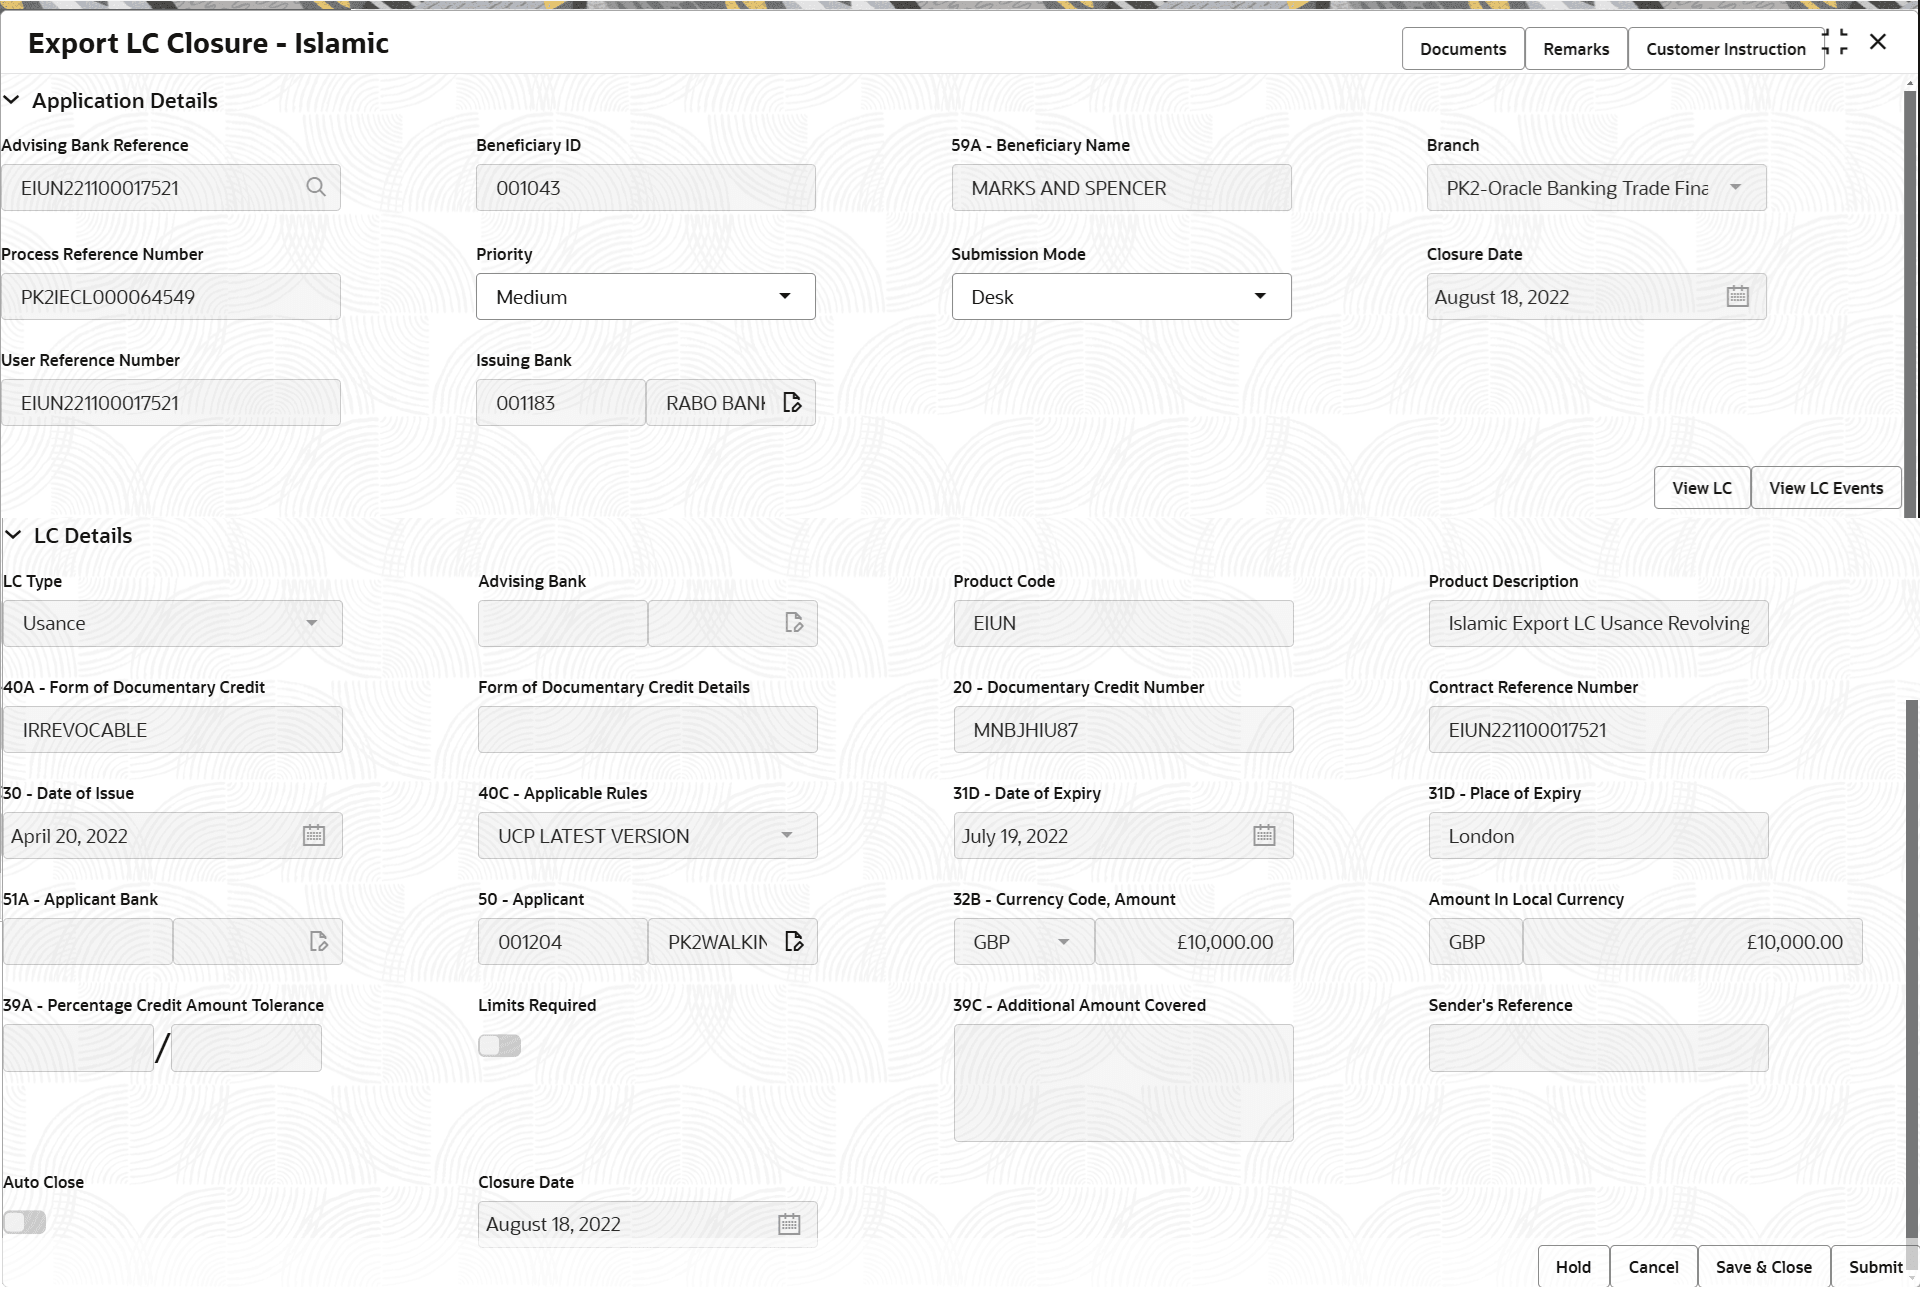Screen dimensions: 1920x1290
Task: Switch to the Remarks tab
Action: point(1576,48)
